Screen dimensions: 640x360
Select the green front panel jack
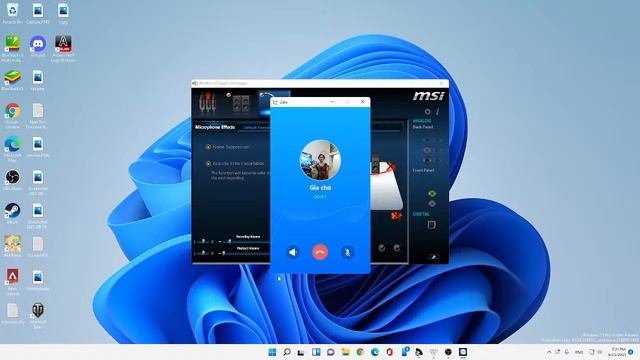click(x=432, y=194)
